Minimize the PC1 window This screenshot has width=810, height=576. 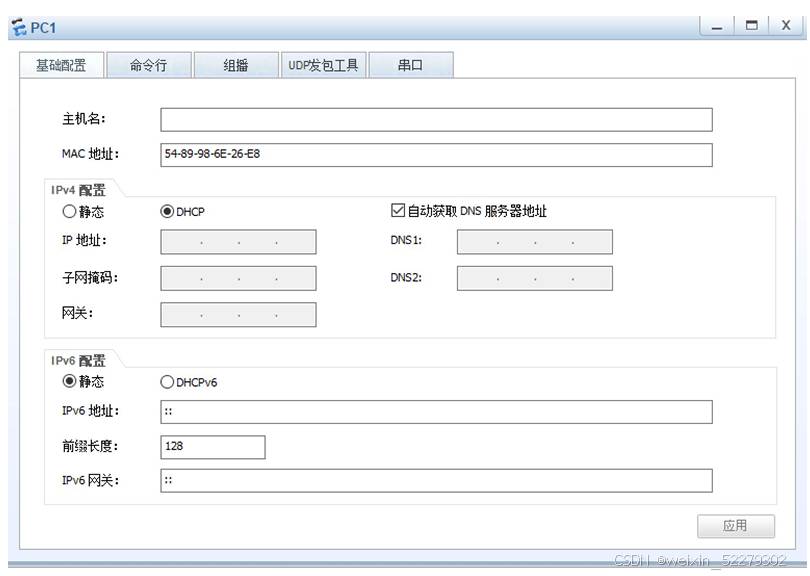pyautogui.click(x=717, y=25)
